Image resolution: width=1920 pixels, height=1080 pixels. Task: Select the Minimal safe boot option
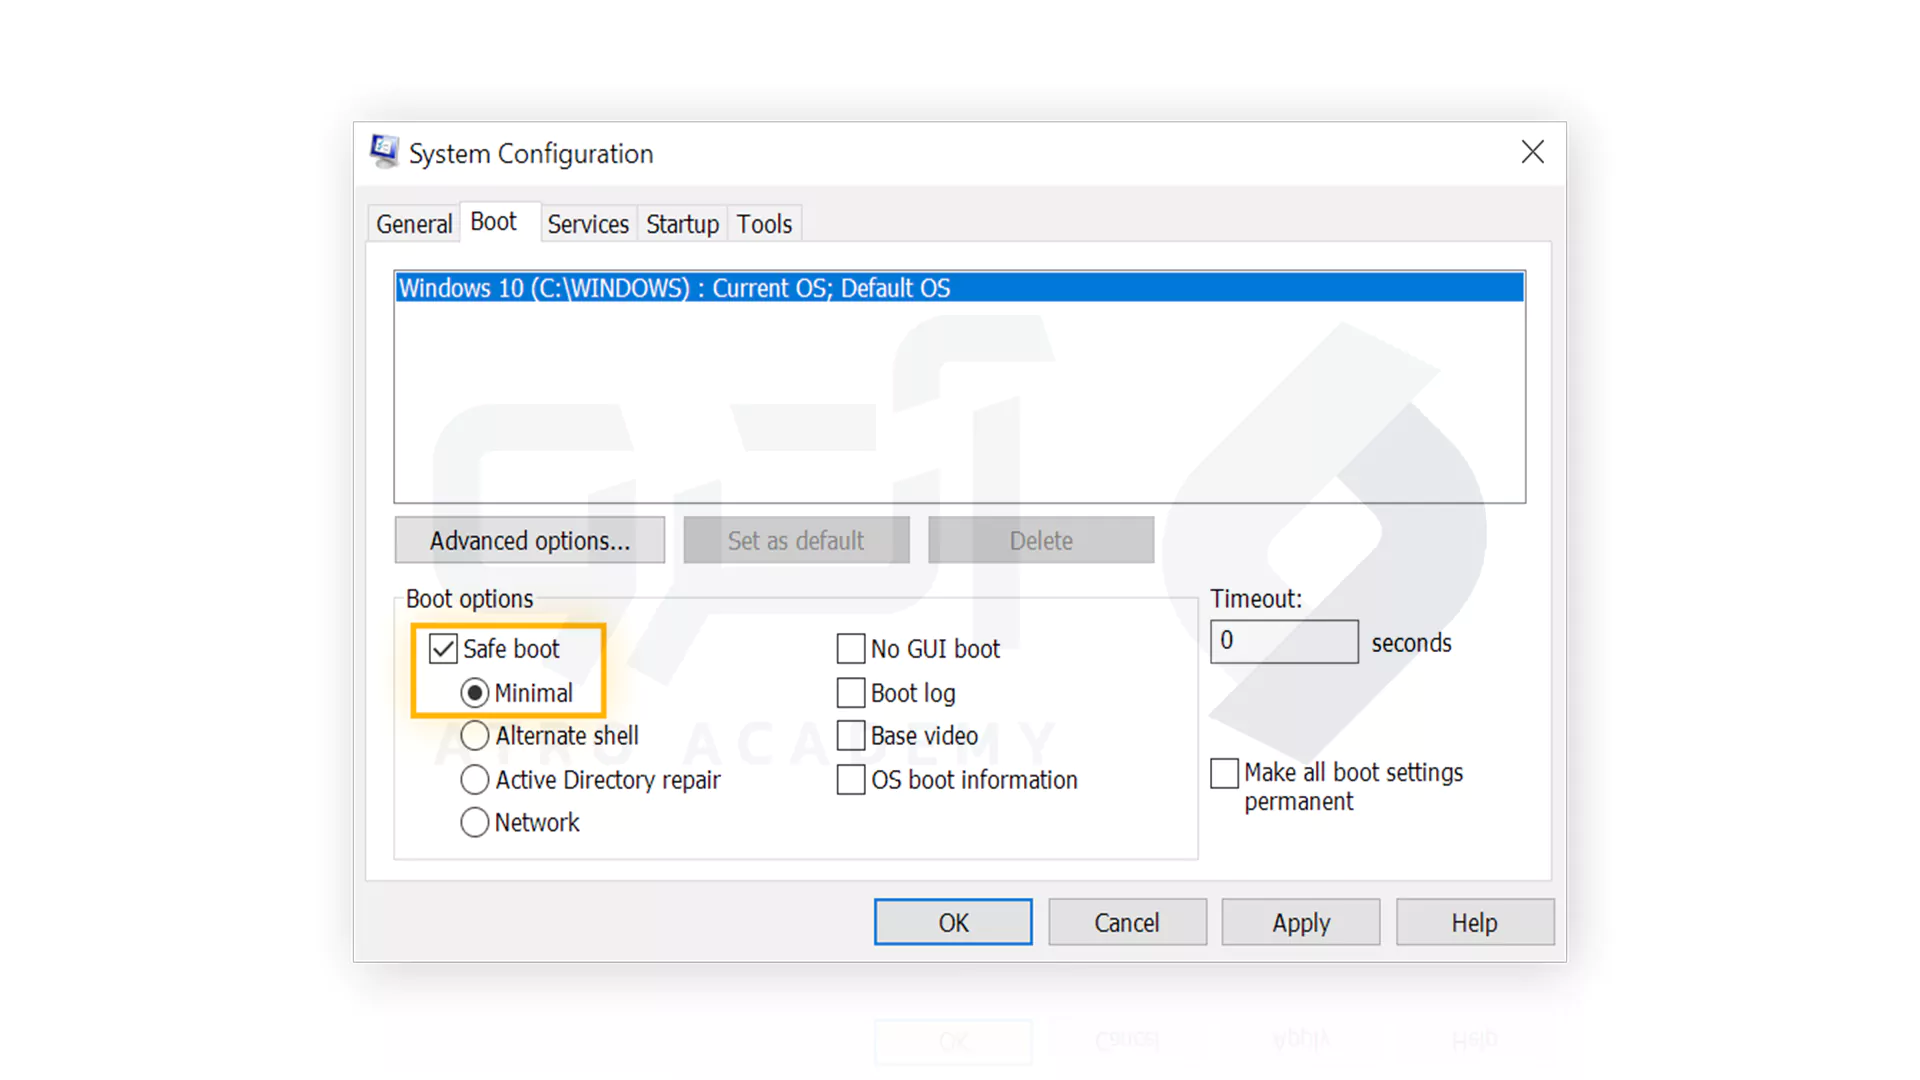pos(475,693)
